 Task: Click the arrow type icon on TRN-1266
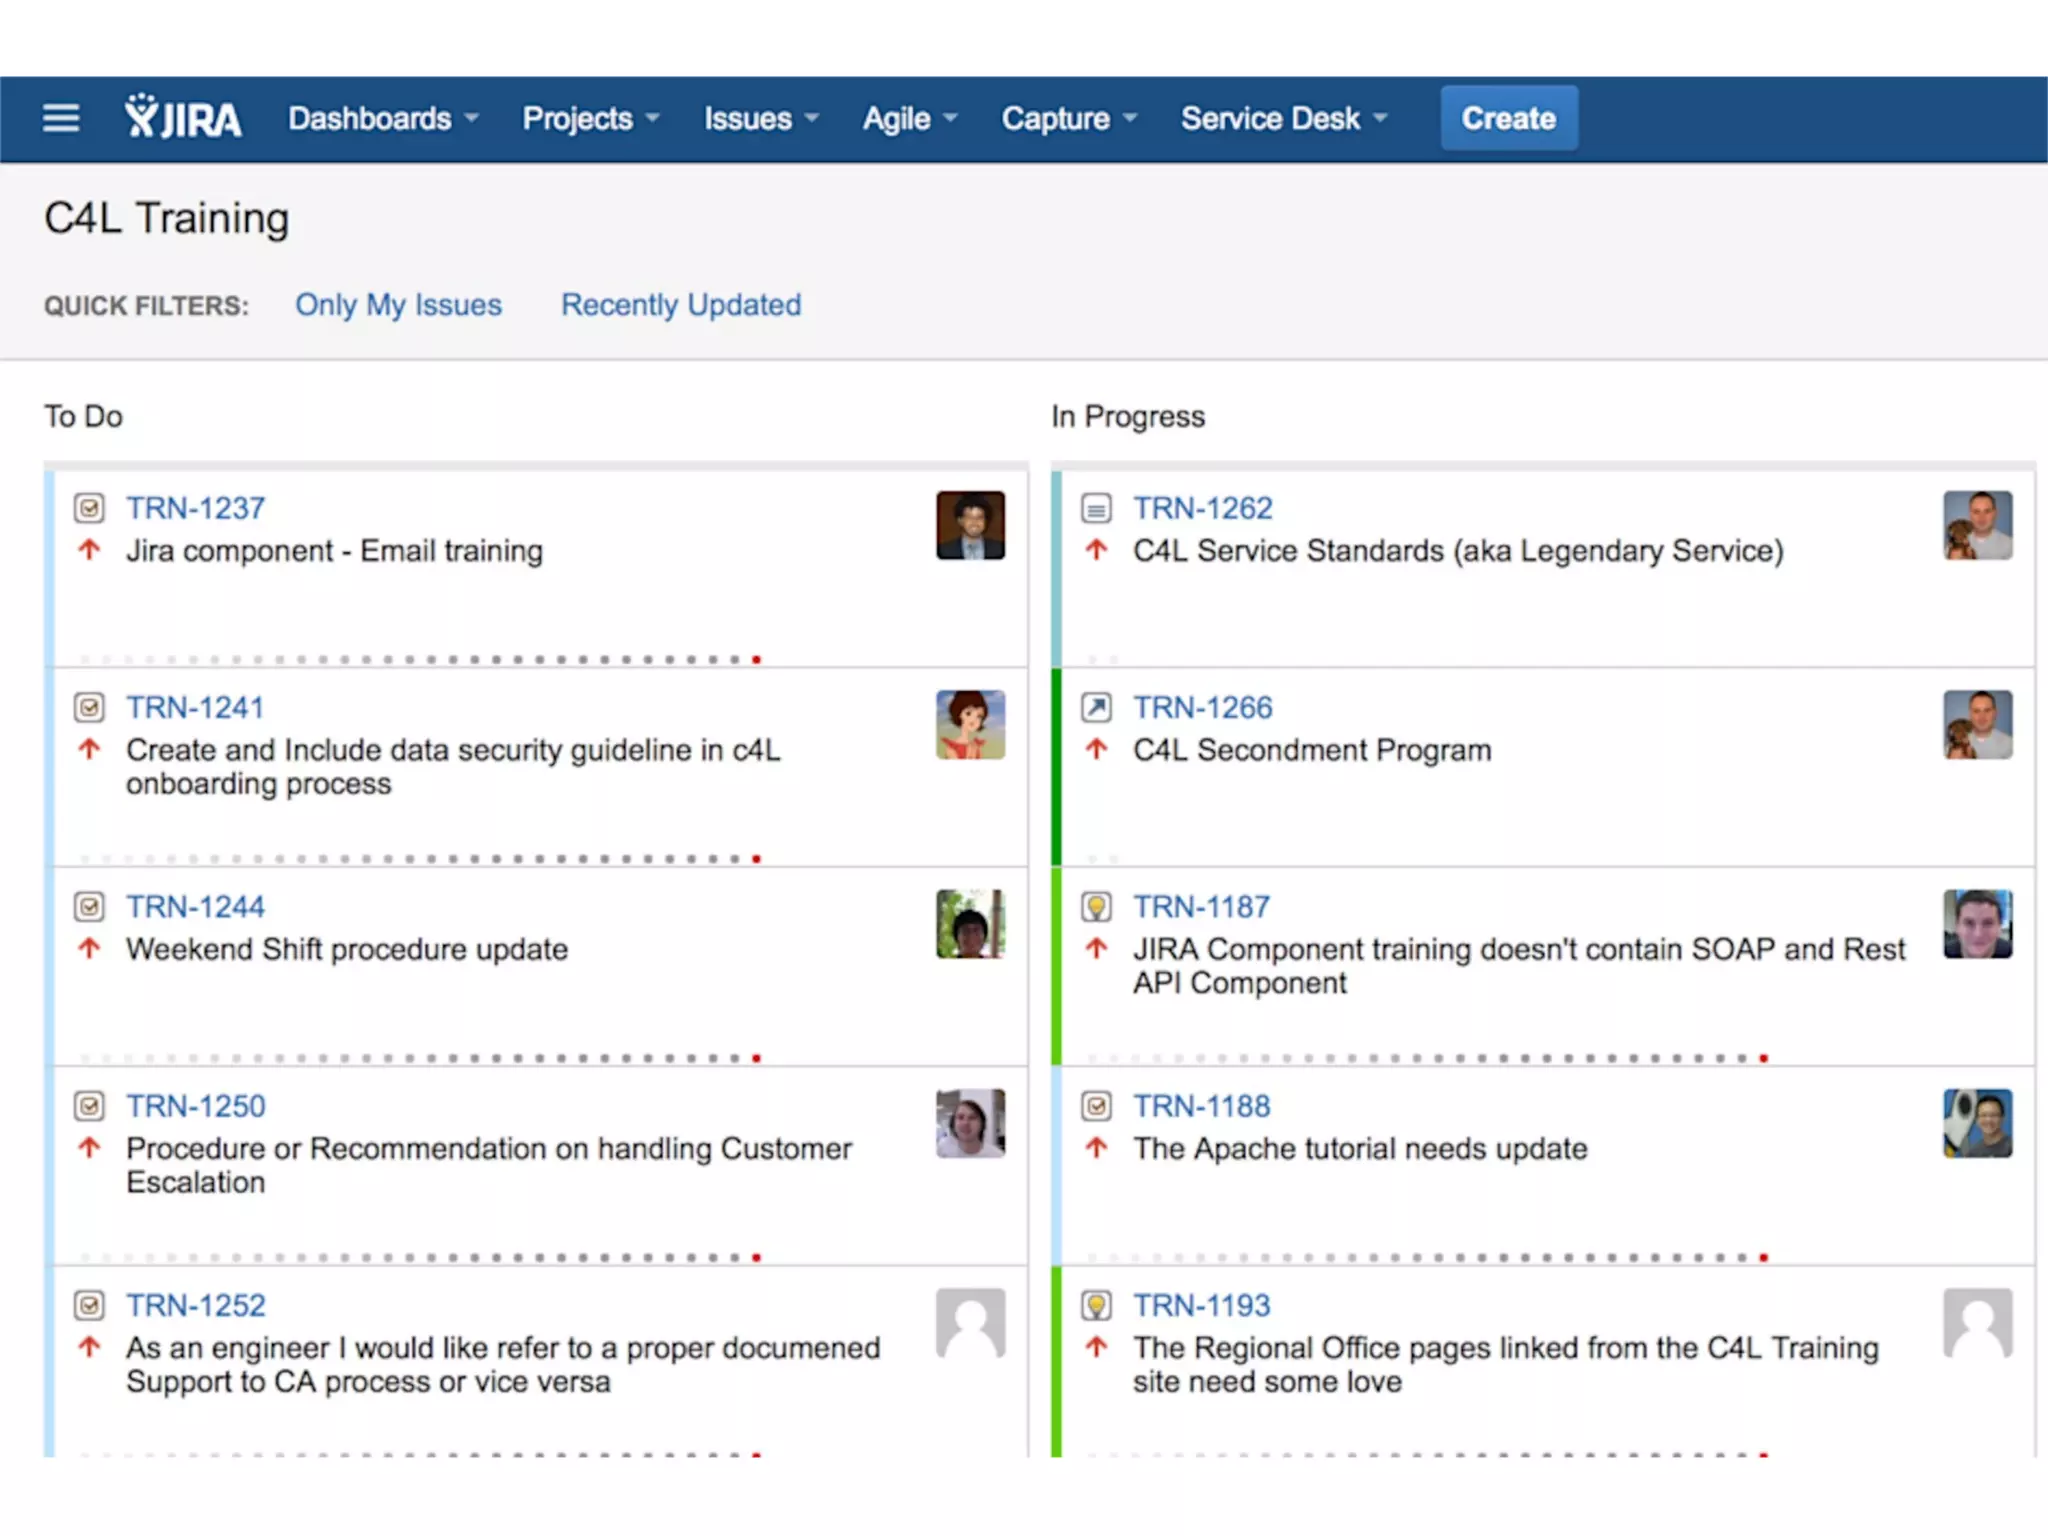(1096, 708)
